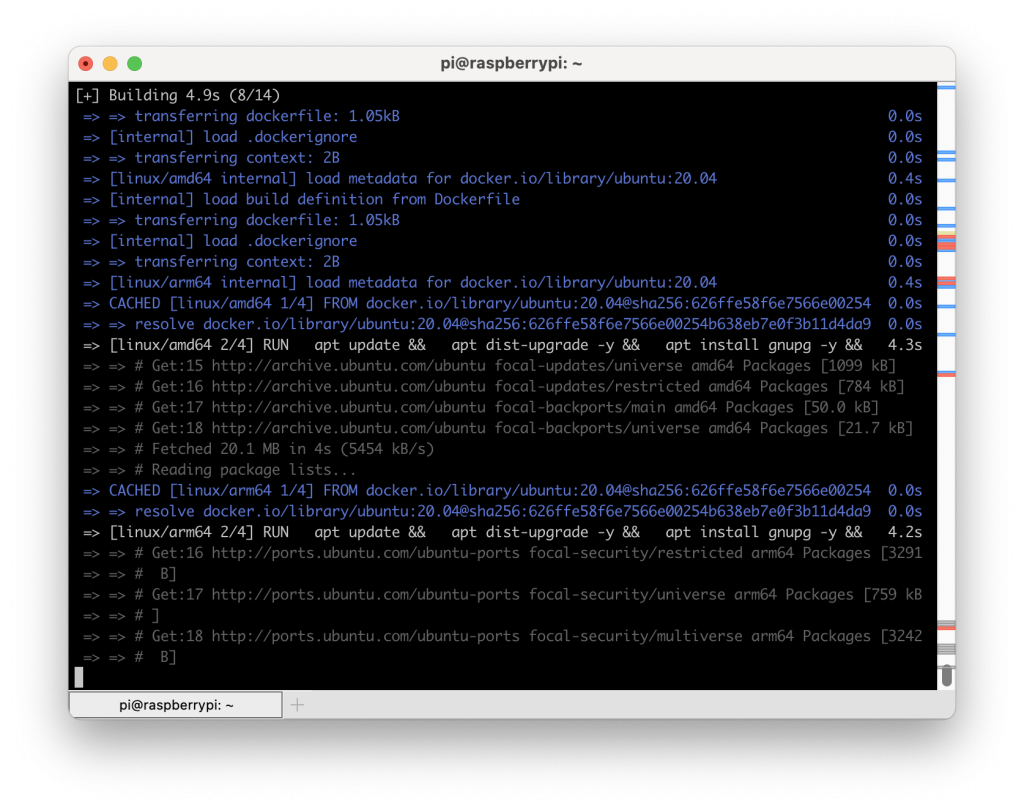Click 'Fetched 20.1 MB in 4s' line
The image size is (1024, 810).
(x=292, y=449)
